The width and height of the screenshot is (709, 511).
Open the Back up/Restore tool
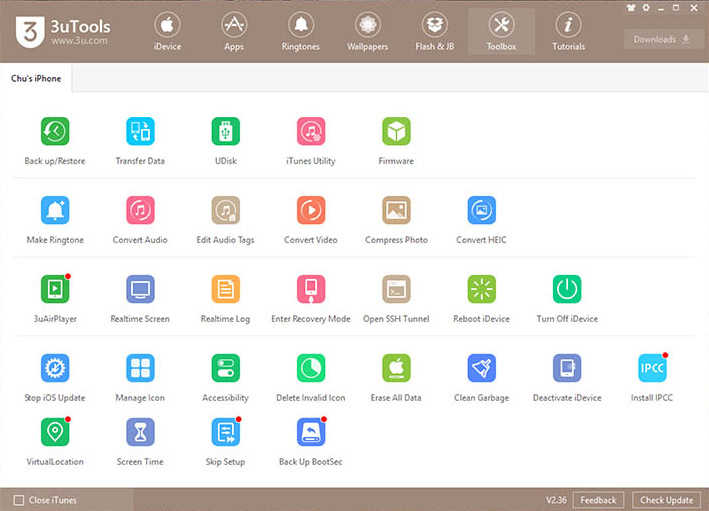(x=55, y=131)
